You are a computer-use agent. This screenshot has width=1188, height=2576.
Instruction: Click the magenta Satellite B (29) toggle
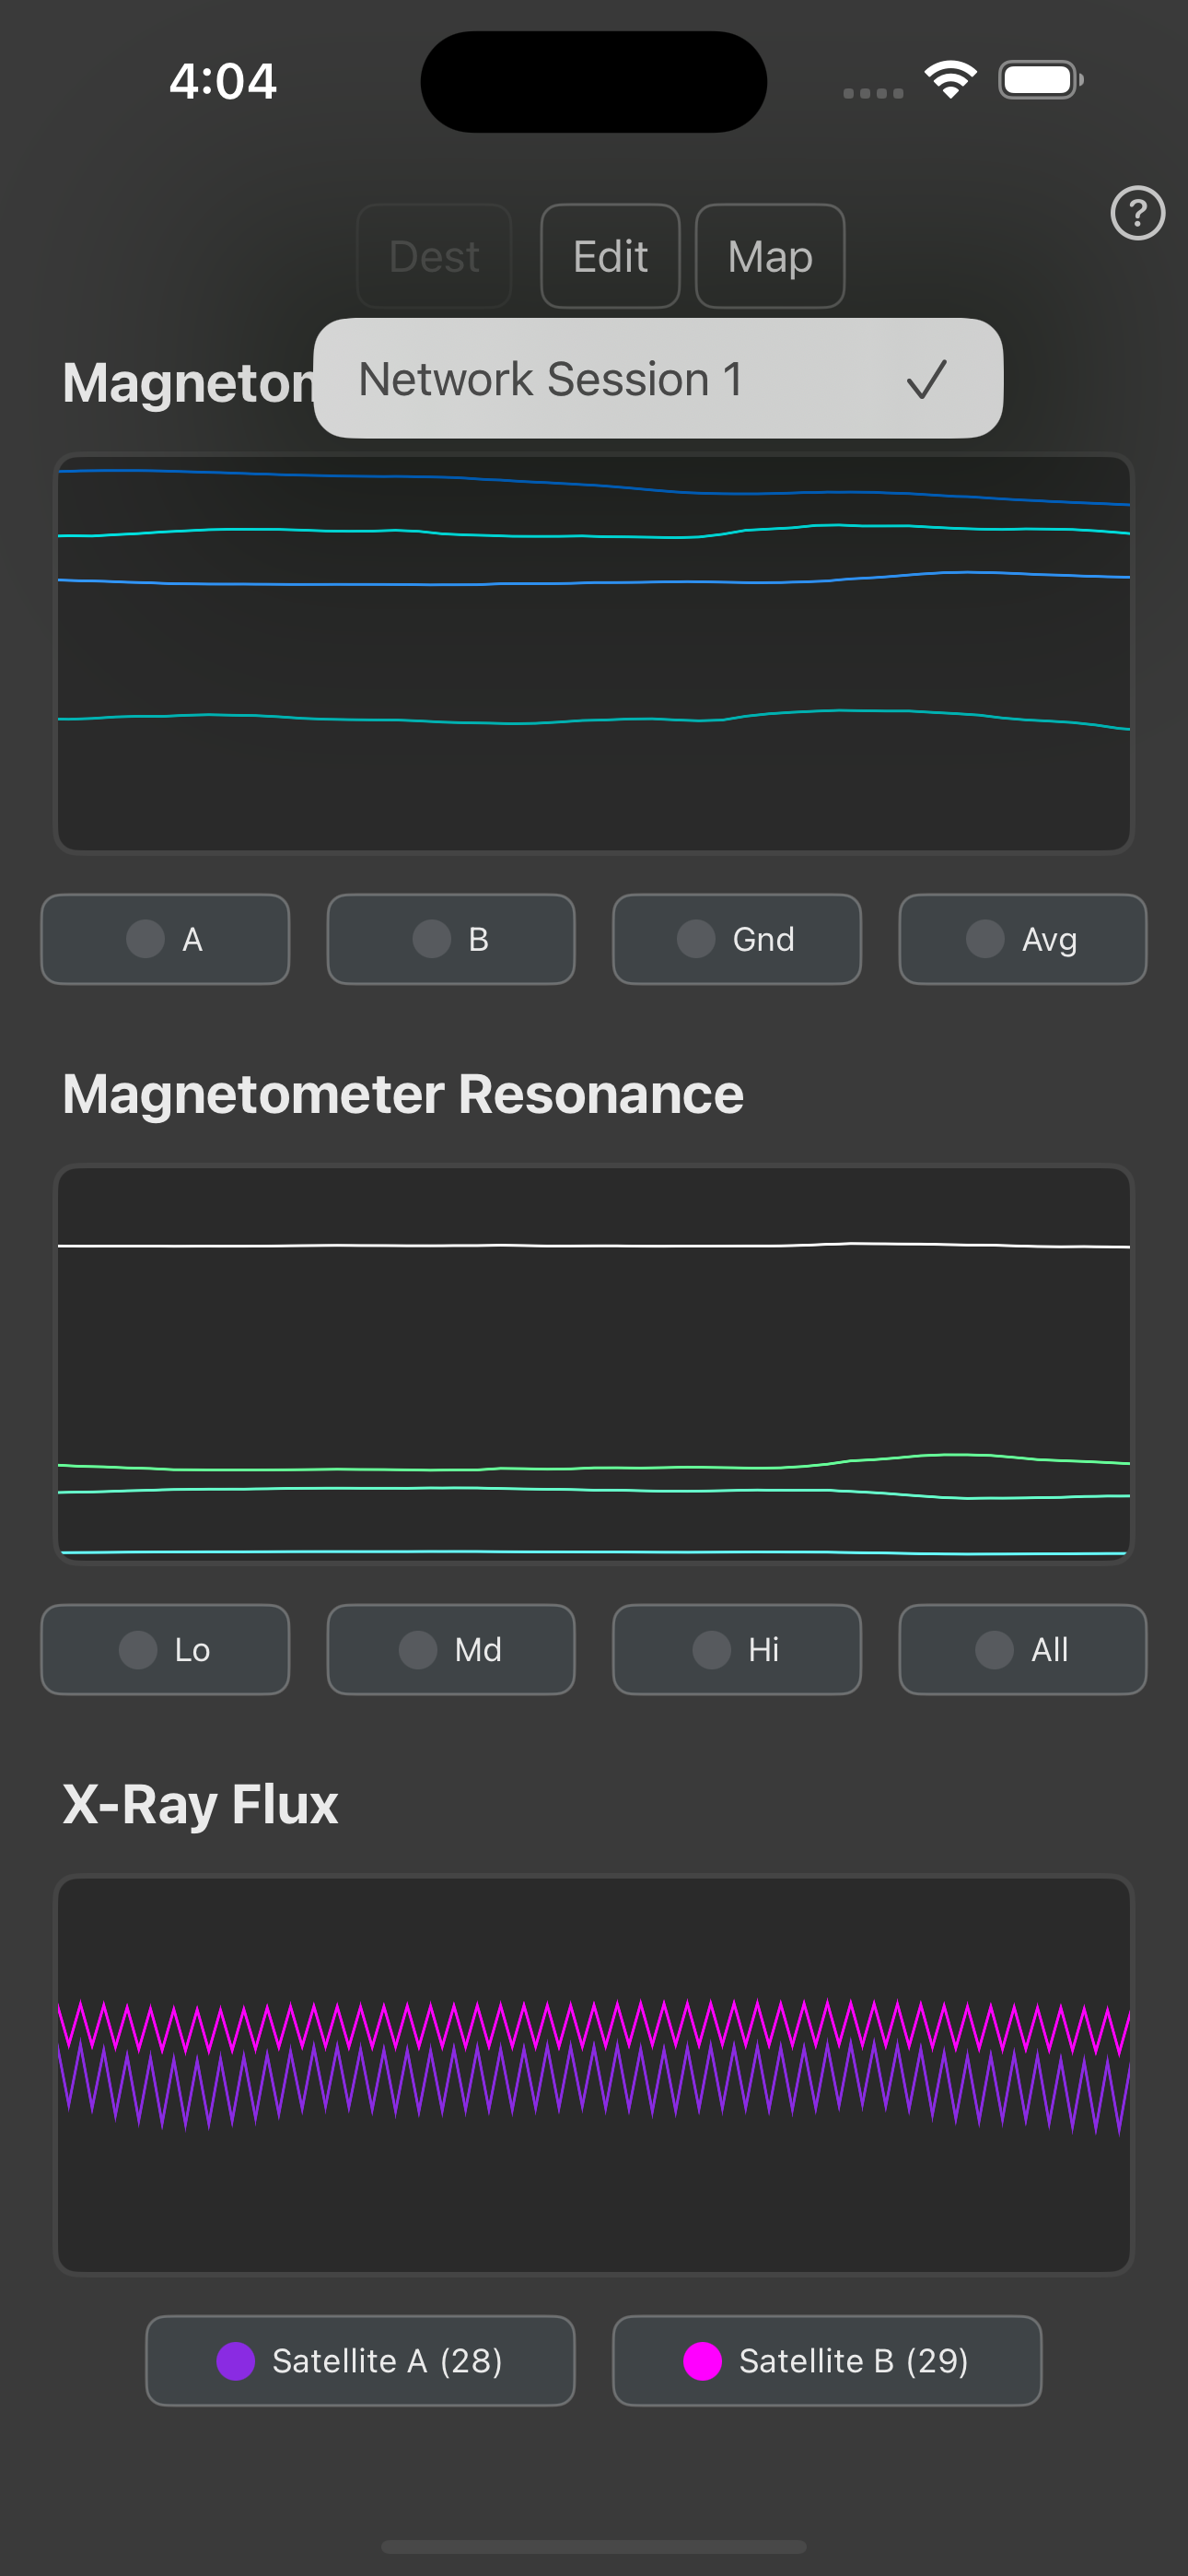coord(827,2361)
